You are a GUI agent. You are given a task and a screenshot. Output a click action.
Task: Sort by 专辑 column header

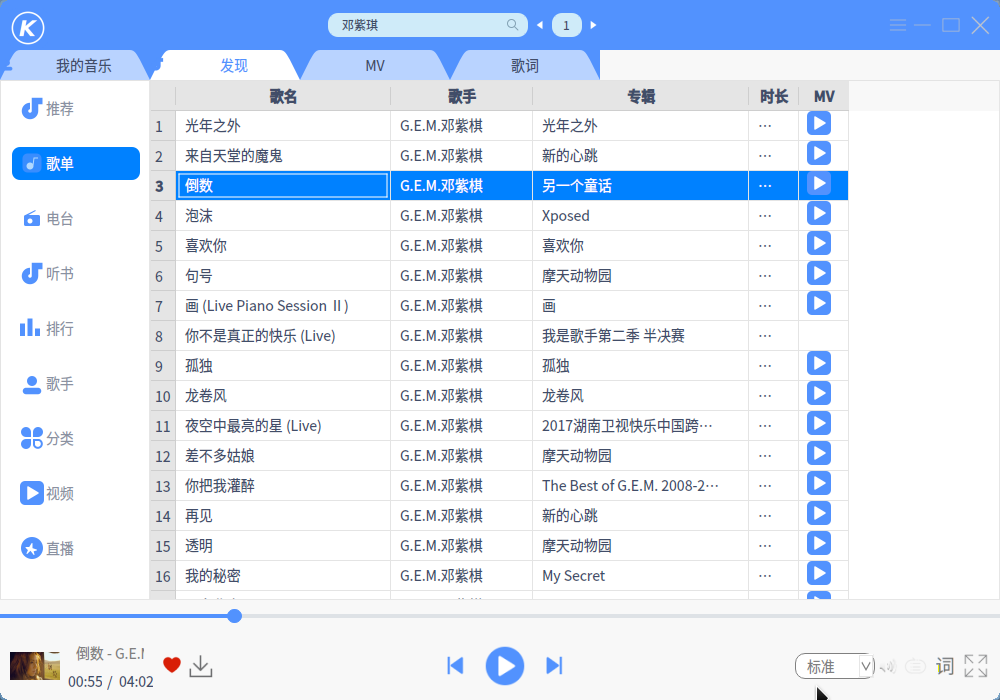[x=641, y=96]
